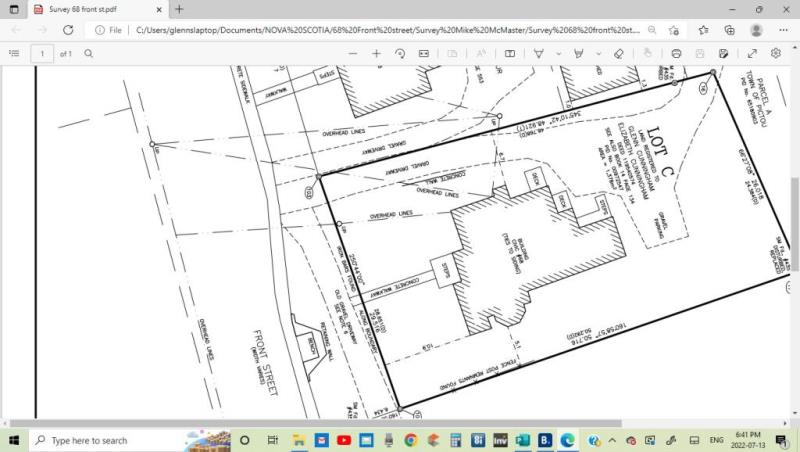
Task: Click the page number input field
Action: 42,53
